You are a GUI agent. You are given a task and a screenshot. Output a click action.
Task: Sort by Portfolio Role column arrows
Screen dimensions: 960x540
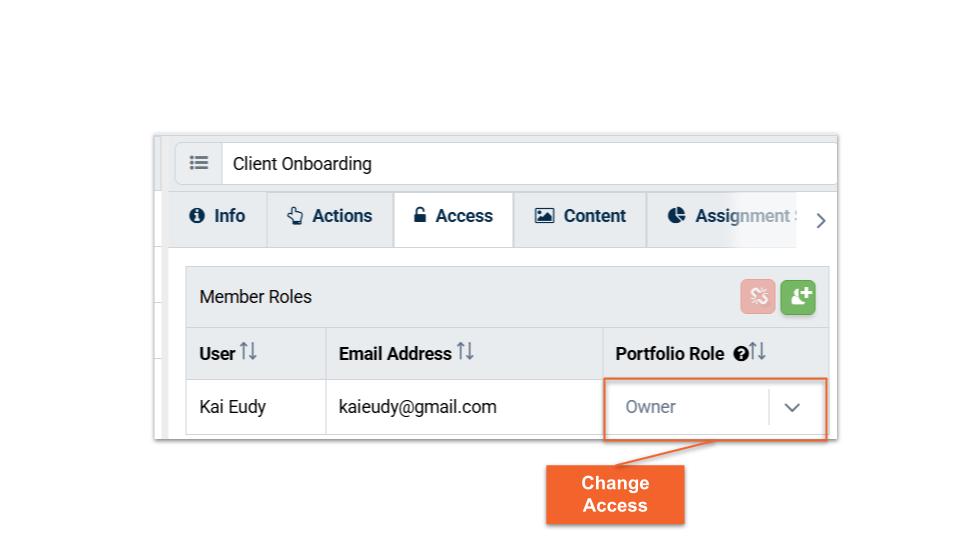coord(758,352)
